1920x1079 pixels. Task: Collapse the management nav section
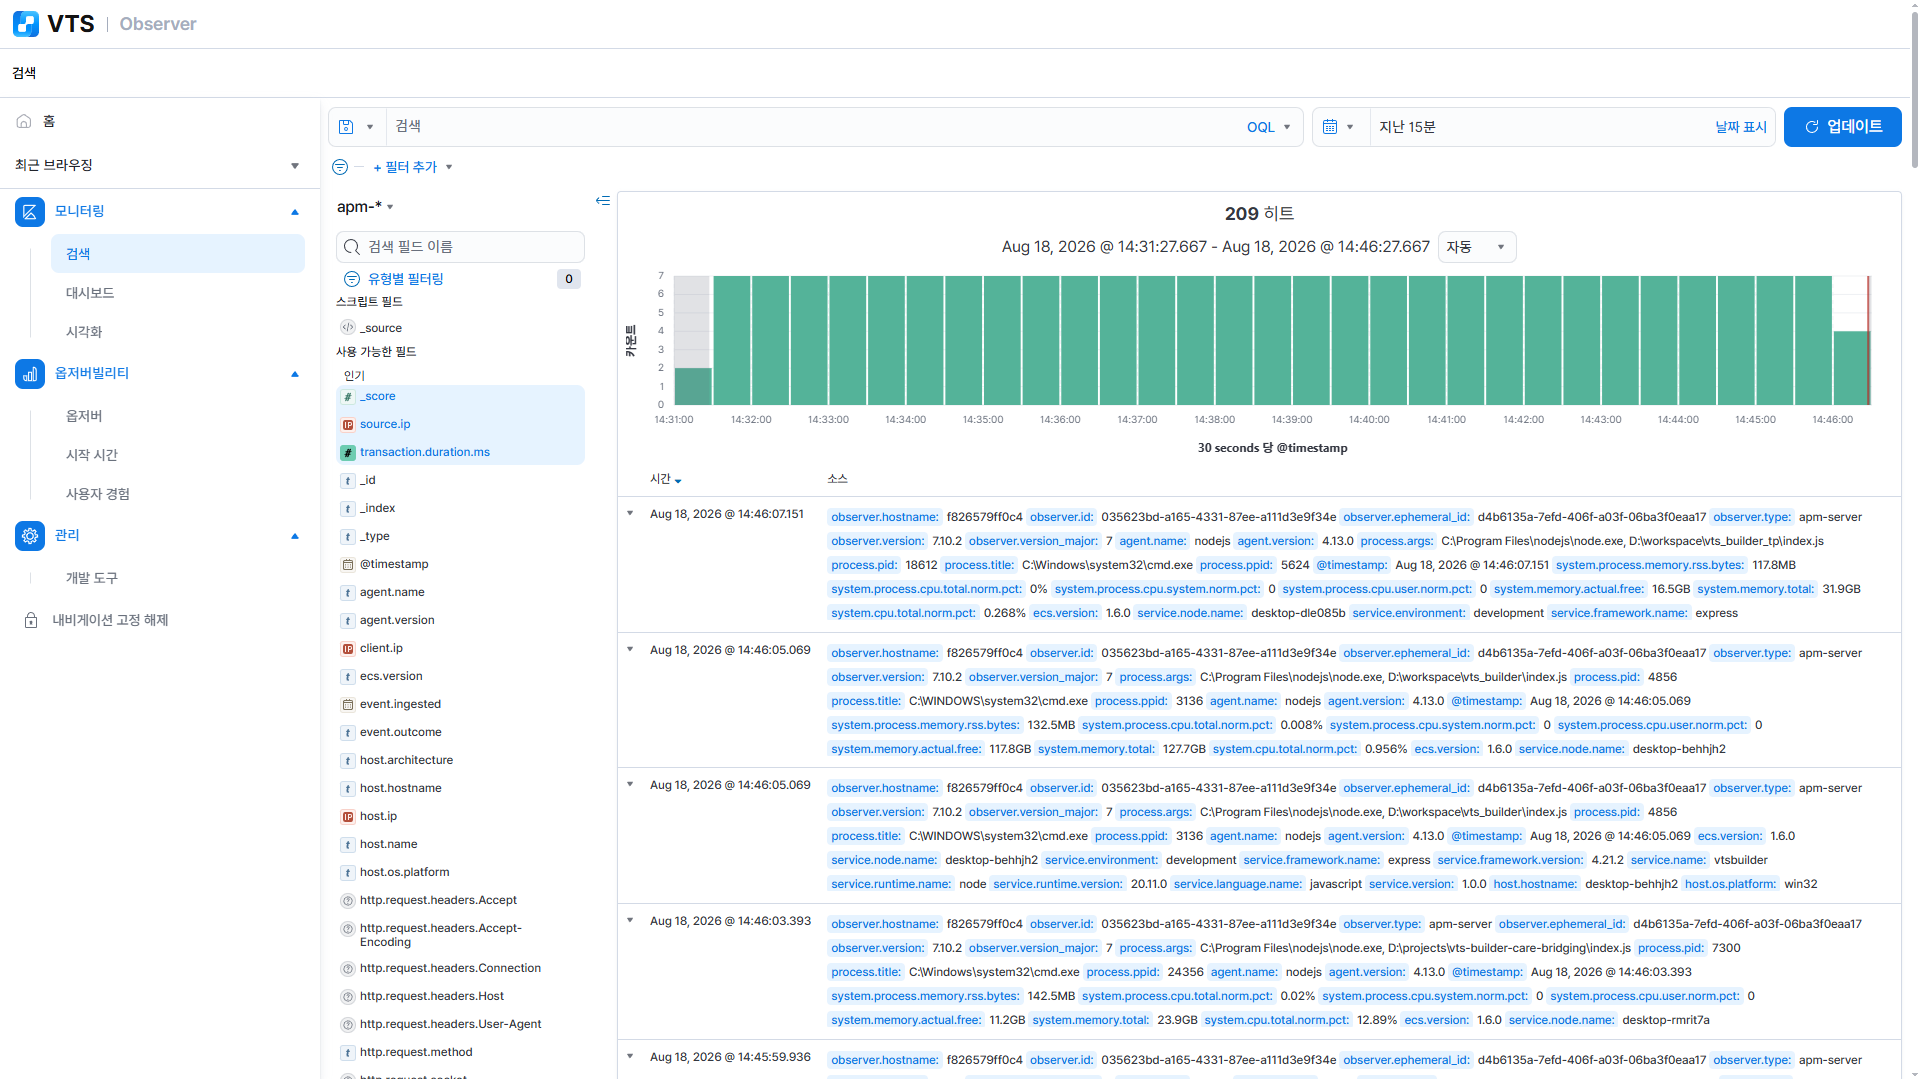point(295,536)
